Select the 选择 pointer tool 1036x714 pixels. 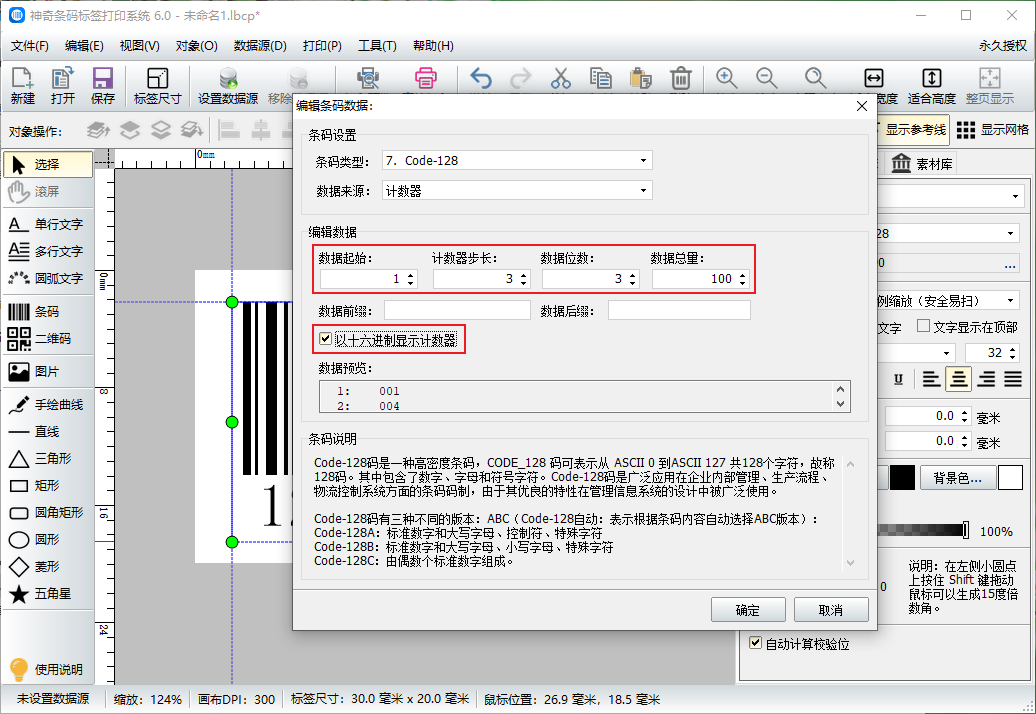(48, 164)
